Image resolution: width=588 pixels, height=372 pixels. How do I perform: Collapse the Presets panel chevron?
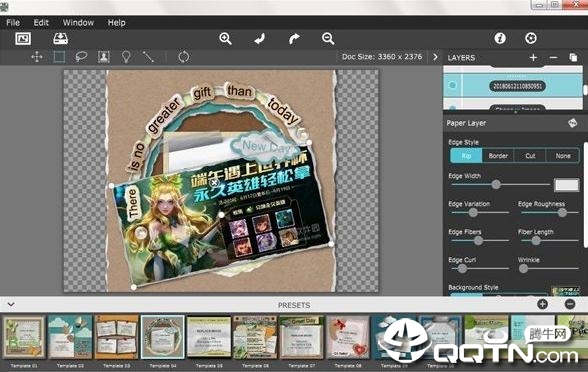pyautogui.click(x=11, y=304)
